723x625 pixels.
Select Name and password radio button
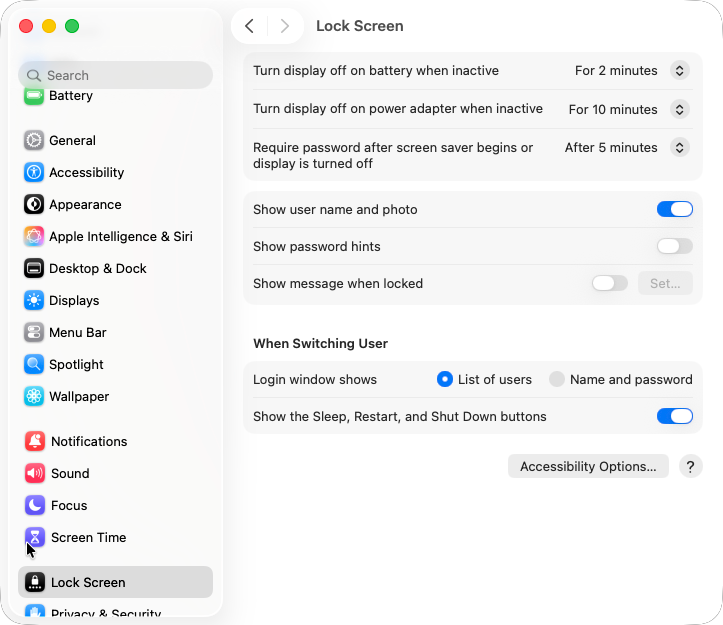tap(557, 379)
